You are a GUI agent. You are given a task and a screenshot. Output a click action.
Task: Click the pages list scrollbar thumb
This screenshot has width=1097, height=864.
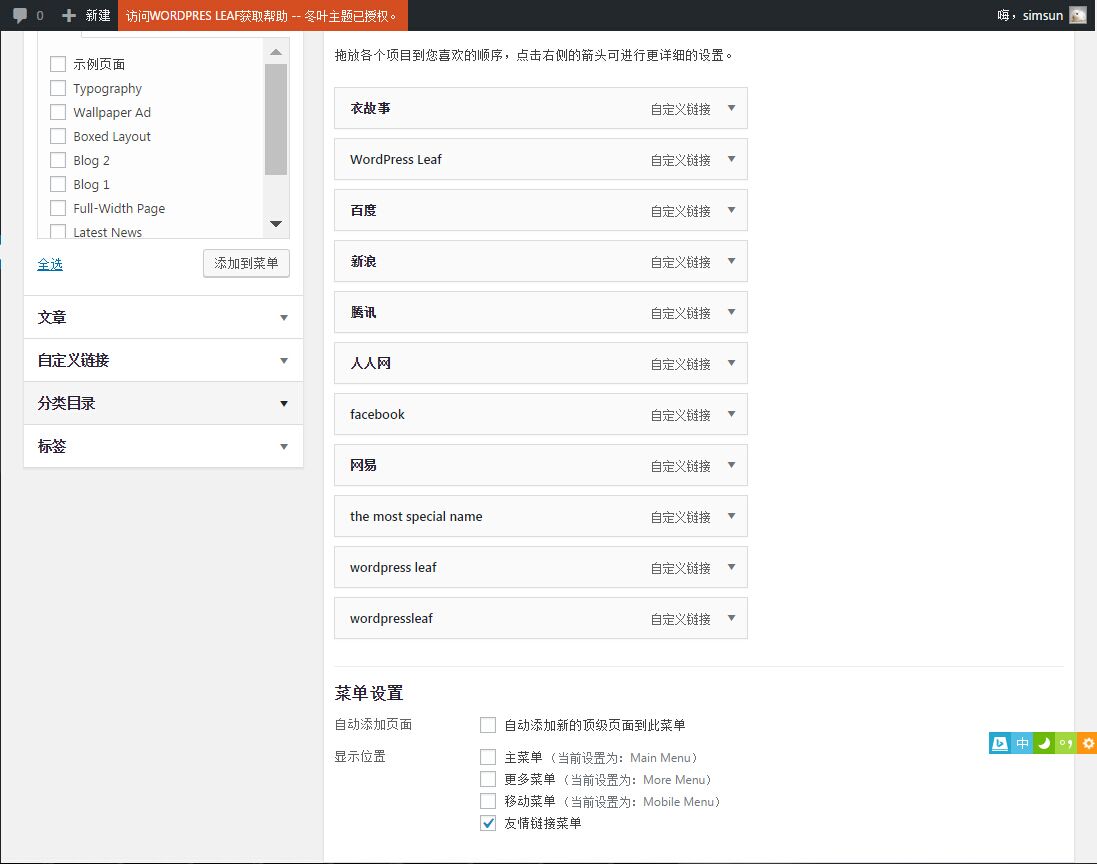click(276, 119)
